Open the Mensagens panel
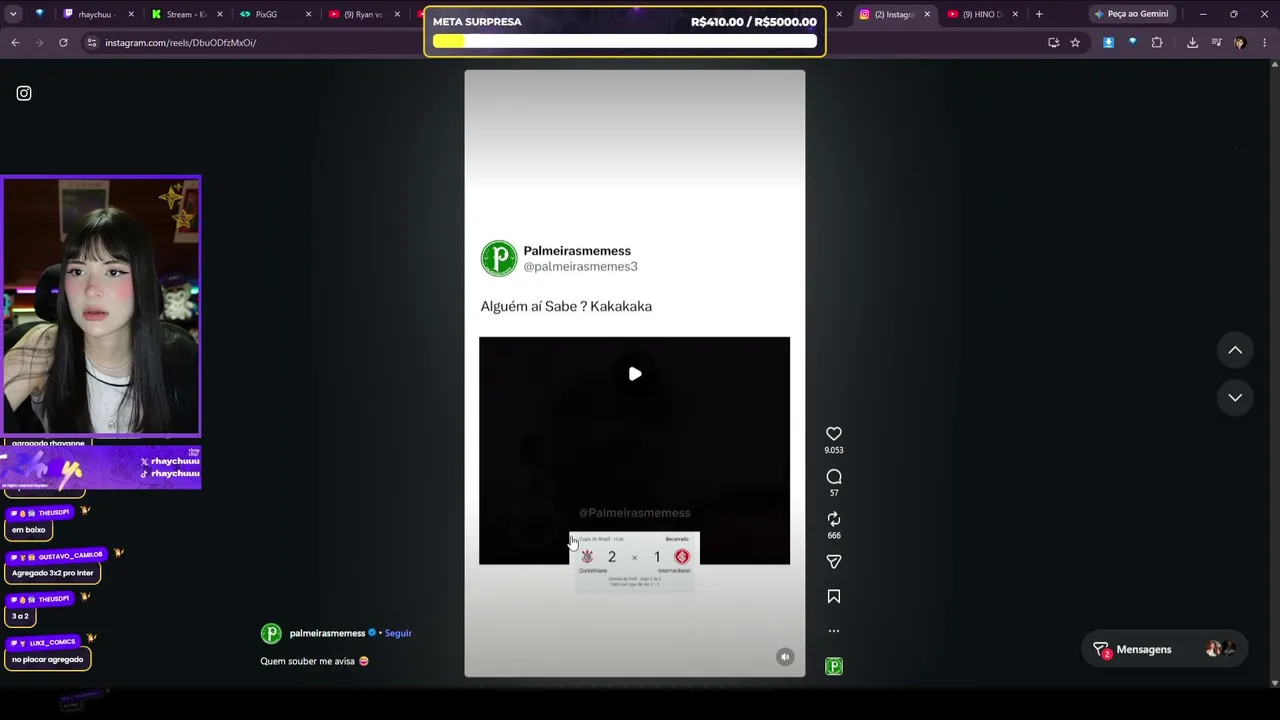Viewport: 1280px width, 720px height. pos(1164,649)
